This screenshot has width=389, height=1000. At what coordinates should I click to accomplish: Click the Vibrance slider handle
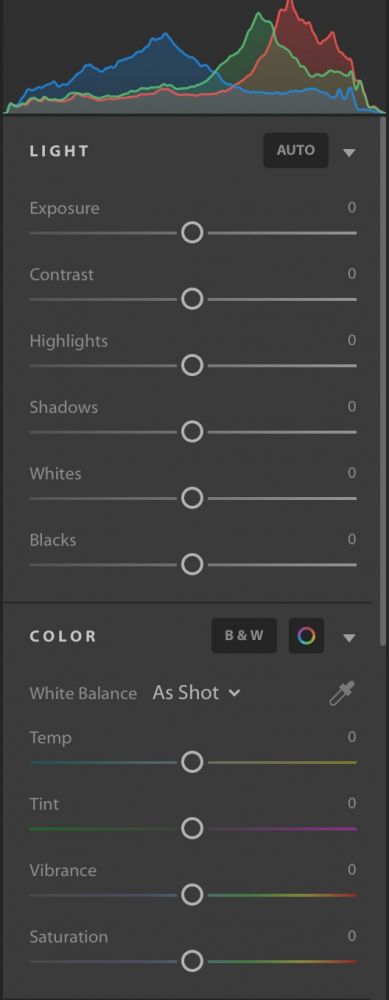click(x=192, y=895)
